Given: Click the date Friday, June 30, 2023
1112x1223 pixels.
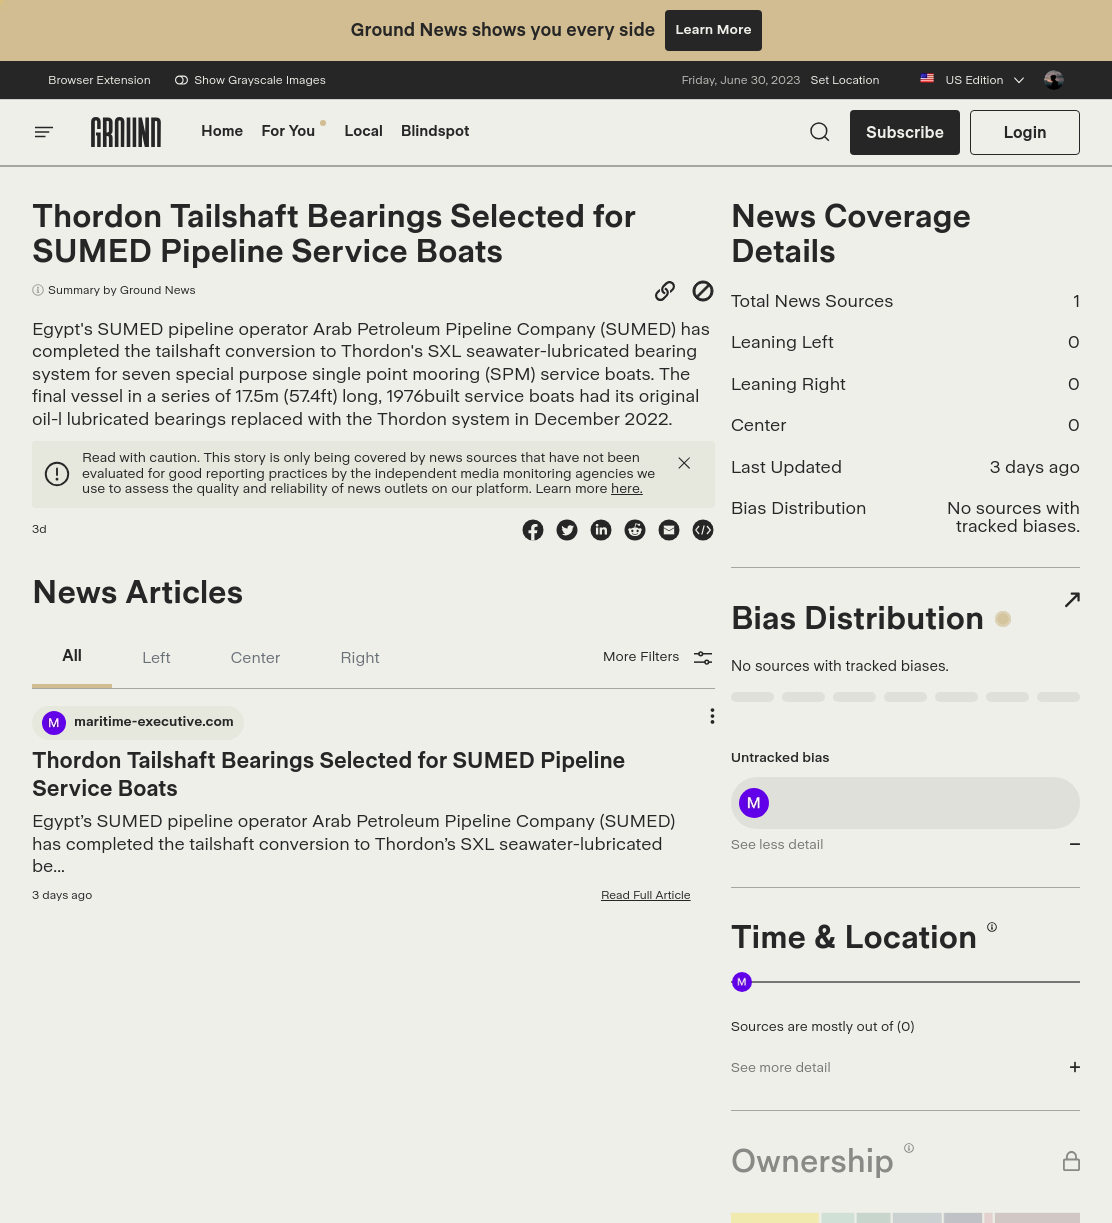Looking at the screenshot, I should (741, 80).
